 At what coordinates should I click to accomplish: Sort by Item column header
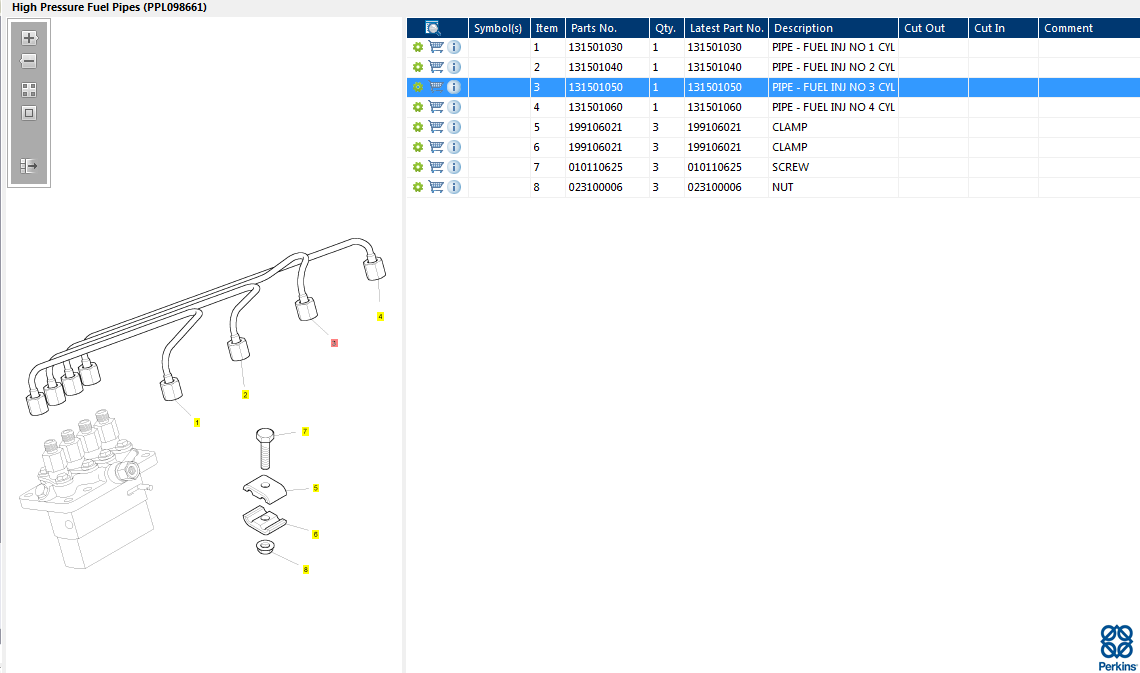(547, 28)
